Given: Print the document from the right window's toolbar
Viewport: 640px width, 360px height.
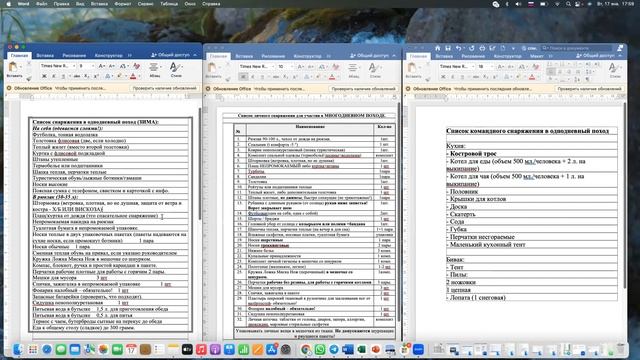Looking at the screenshot, I should [482, 48].
